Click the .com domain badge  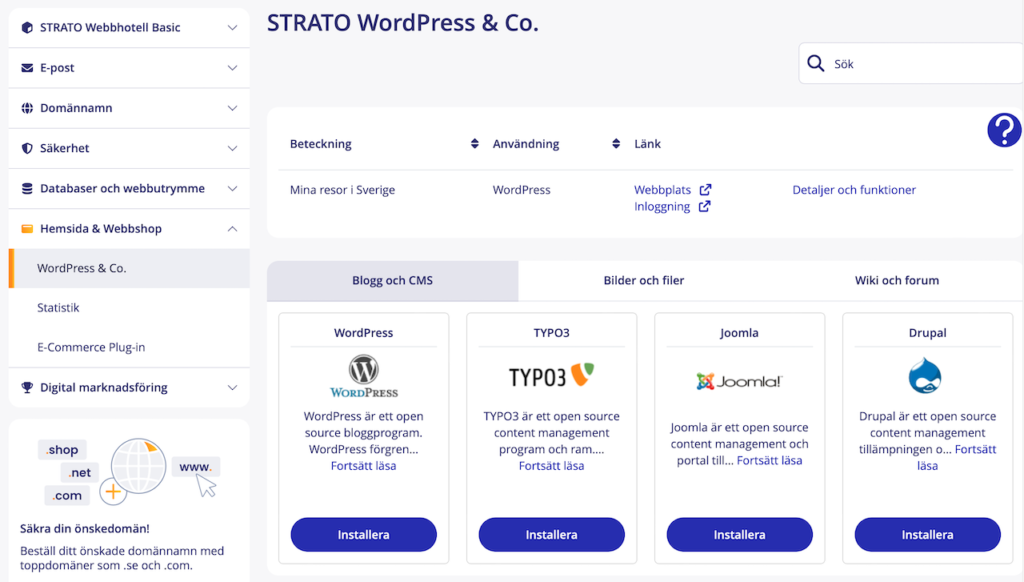pos(67,495)
